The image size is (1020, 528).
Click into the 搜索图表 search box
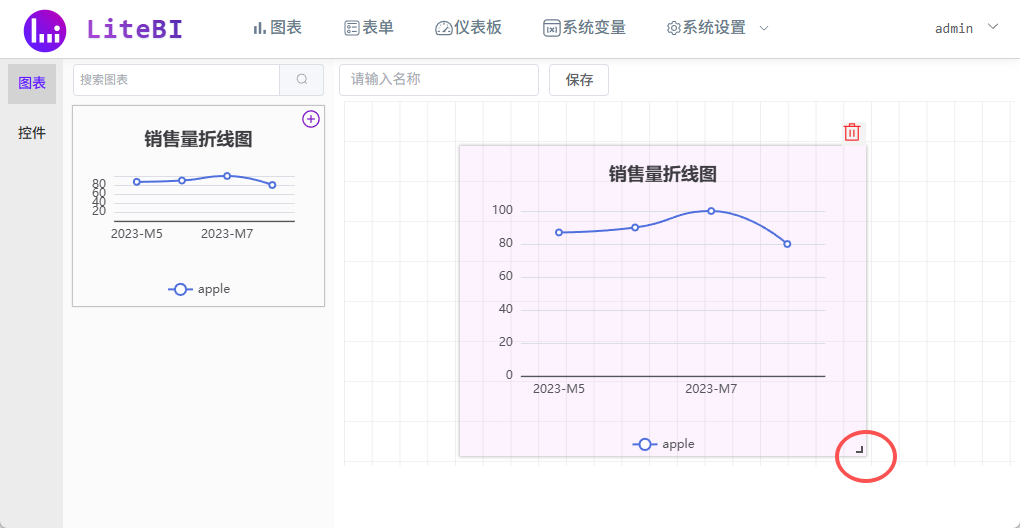(176, 80)
